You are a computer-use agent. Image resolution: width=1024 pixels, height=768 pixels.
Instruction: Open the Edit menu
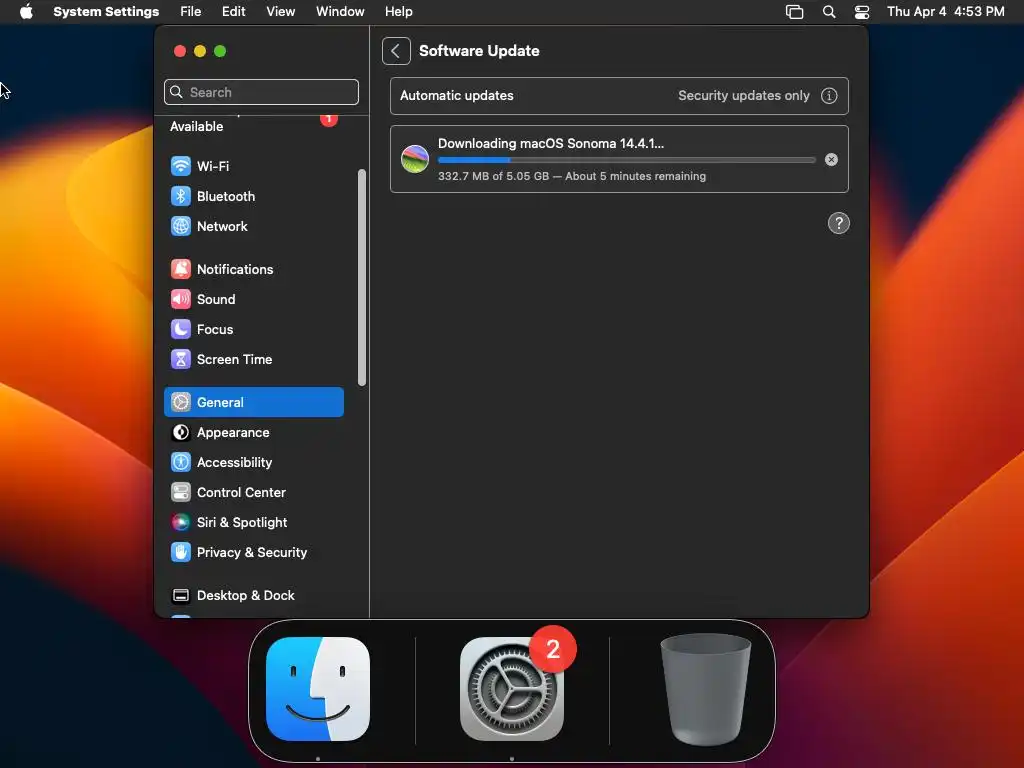coord(233,12)
